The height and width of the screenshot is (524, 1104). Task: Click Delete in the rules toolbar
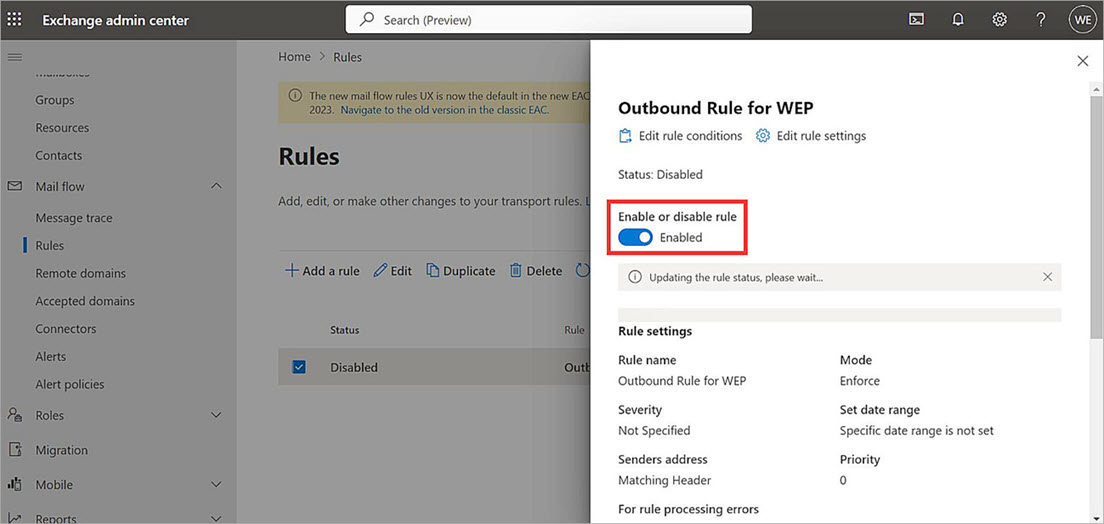pyautogui.click(x=536, y=270)
